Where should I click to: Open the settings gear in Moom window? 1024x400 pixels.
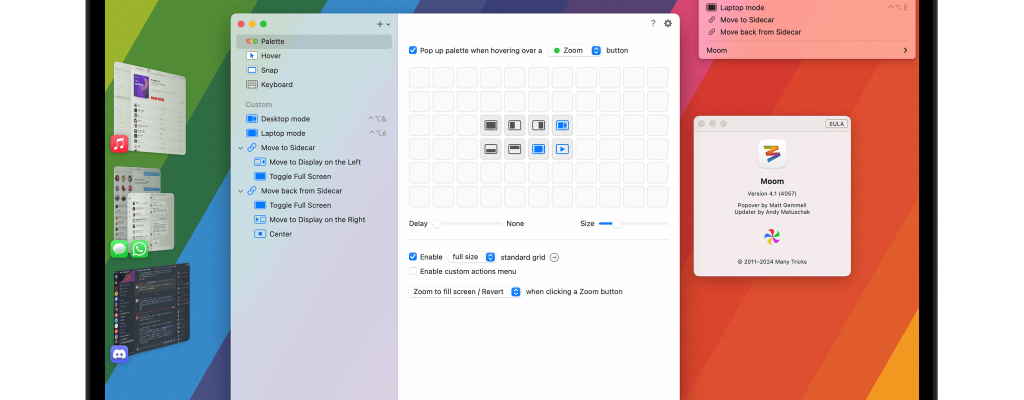tap(668, 23)
